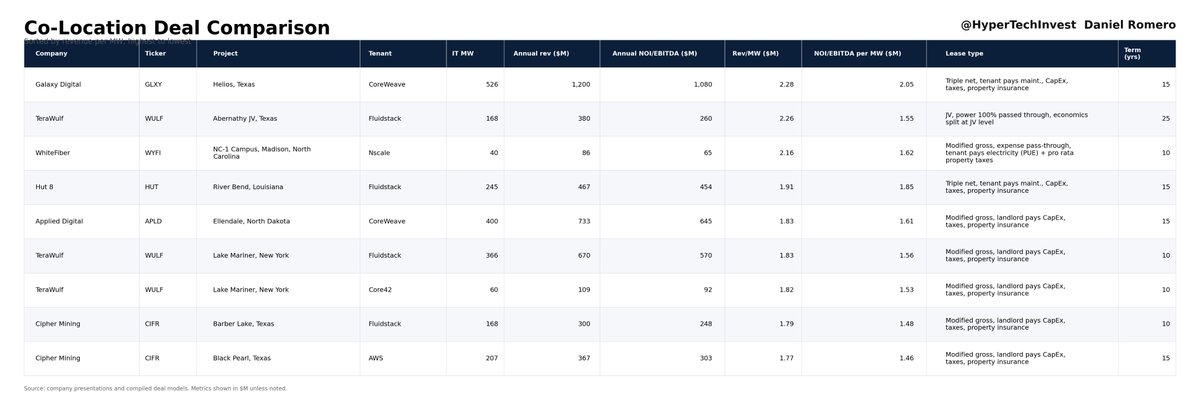Click the "Annual NOI/EBITDA ($M)" header
This screenshot has width=1200, height=400.
654,53
